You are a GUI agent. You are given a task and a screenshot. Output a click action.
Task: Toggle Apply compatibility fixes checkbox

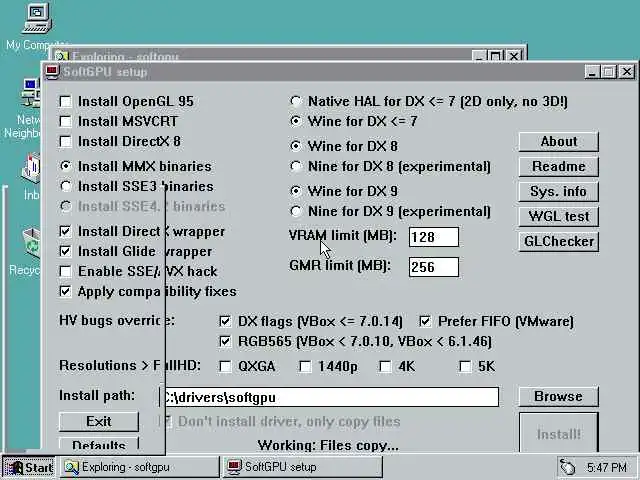[x=65, y=291]
